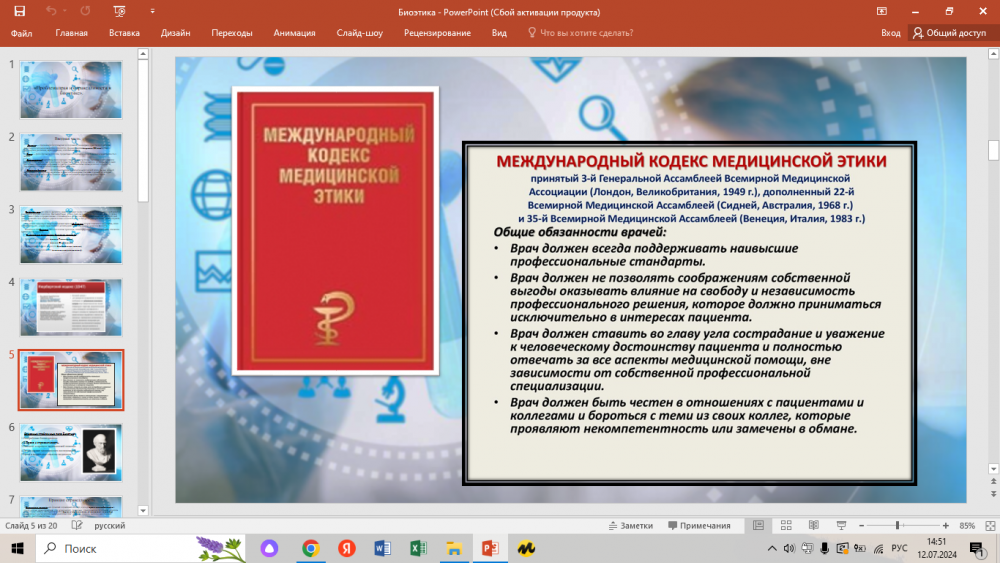Click main slide pane scroll down arrow
Image resolution: width=1000 pixels, height=563 pixels.
click(x=993, y=469)
